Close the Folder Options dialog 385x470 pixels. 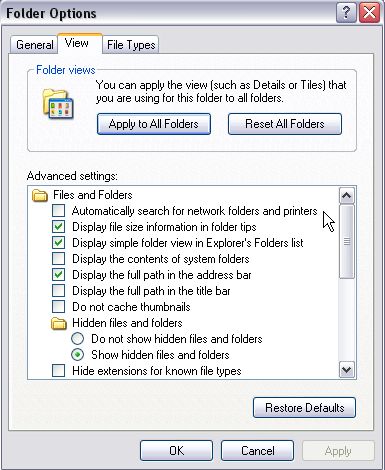[369, 13]
